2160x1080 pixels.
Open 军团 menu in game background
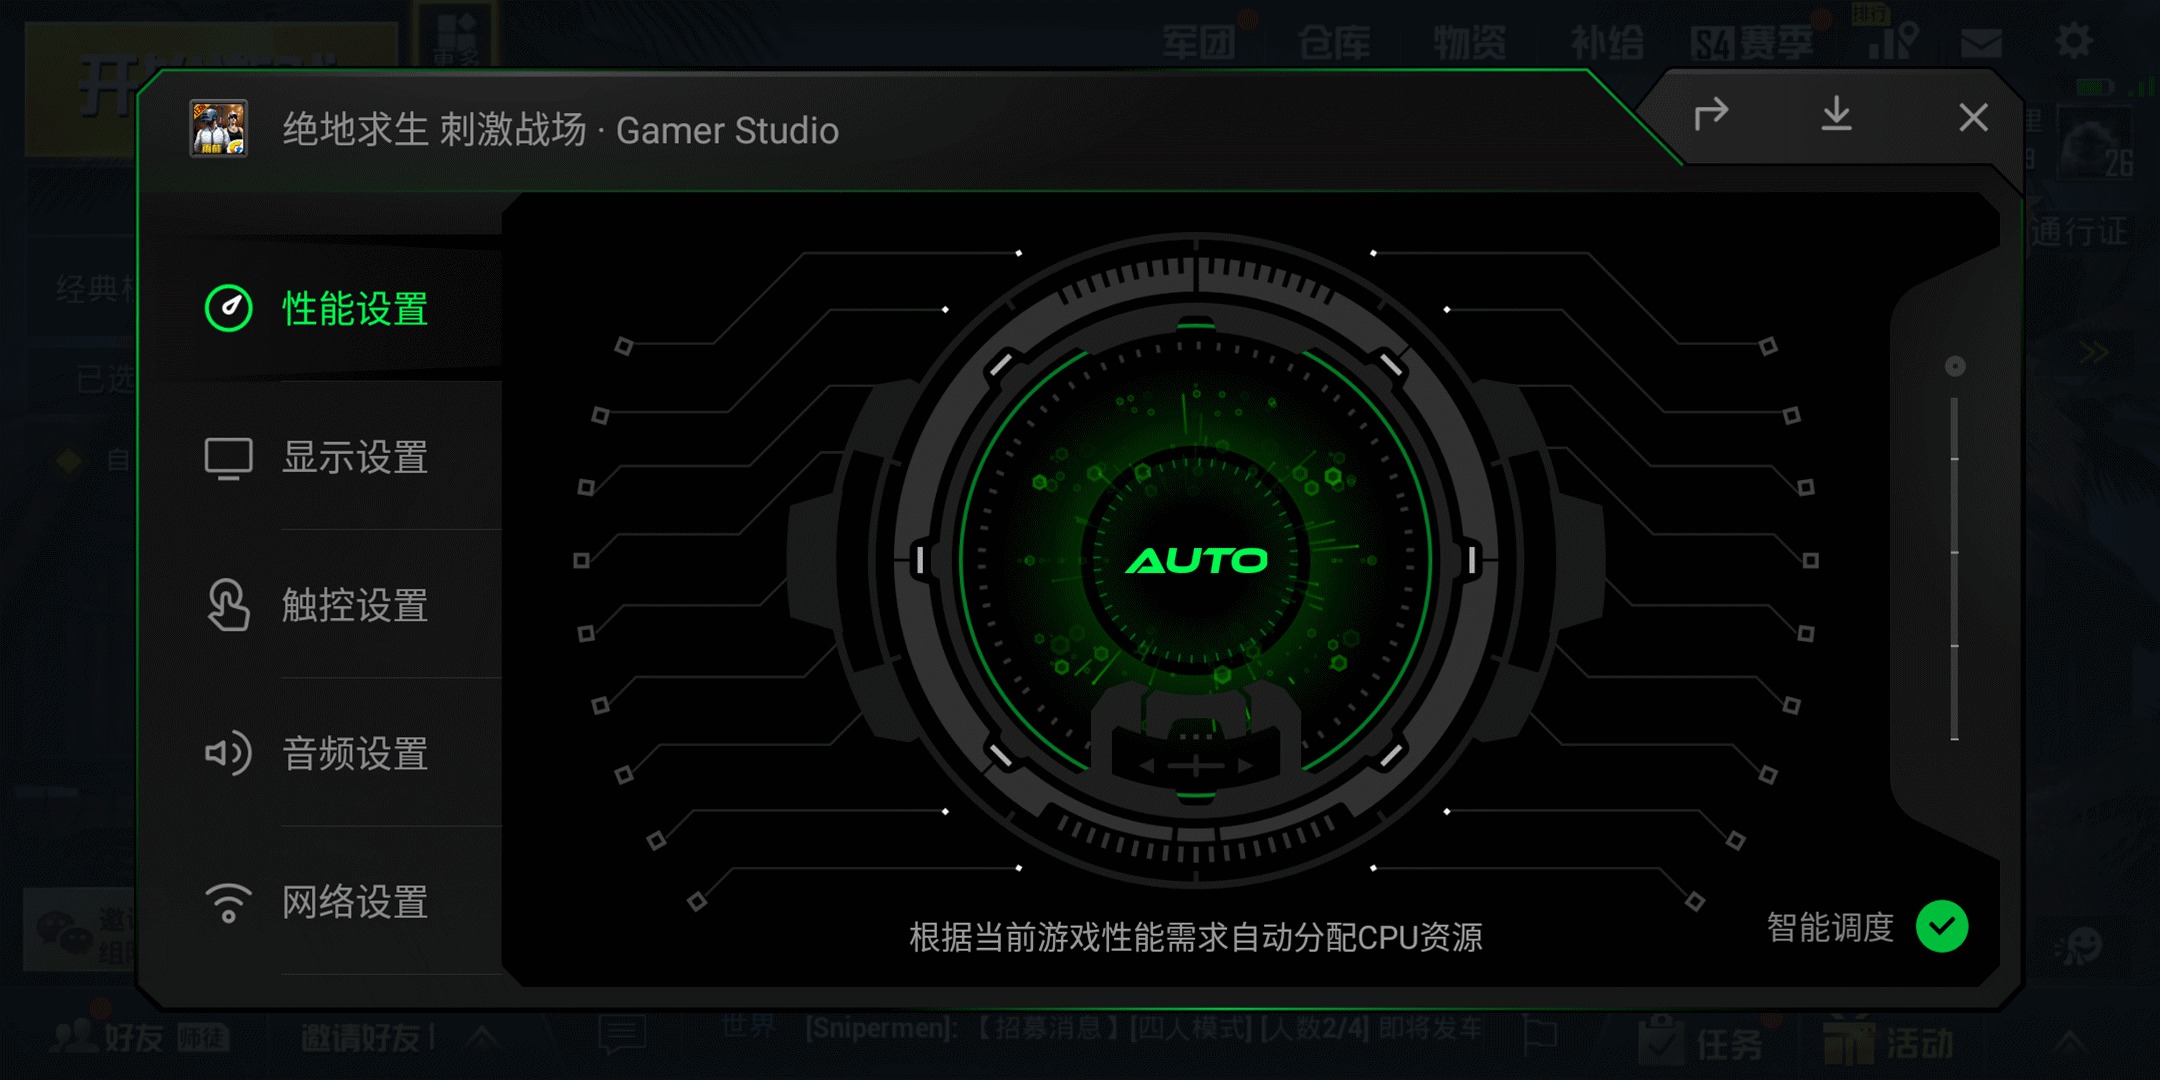click(x=1199, y=43)
